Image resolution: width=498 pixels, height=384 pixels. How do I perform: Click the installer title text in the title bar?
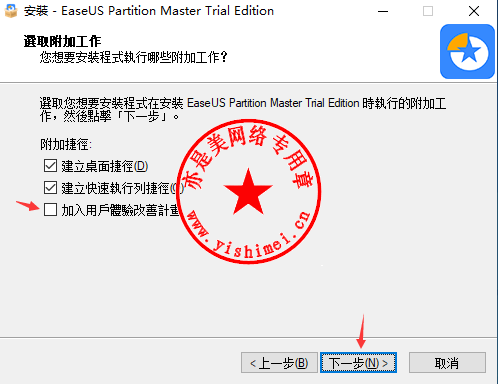point(149,11)
